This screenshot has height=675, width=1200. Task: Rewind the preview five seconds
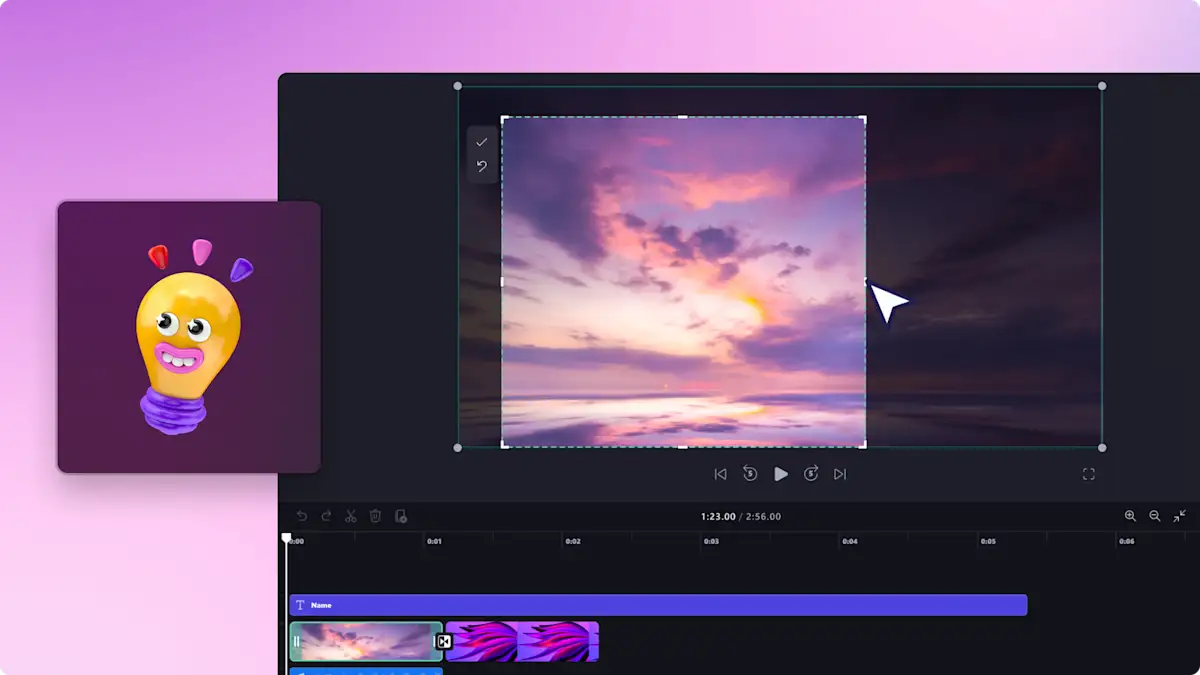click(x=751, y=474)
